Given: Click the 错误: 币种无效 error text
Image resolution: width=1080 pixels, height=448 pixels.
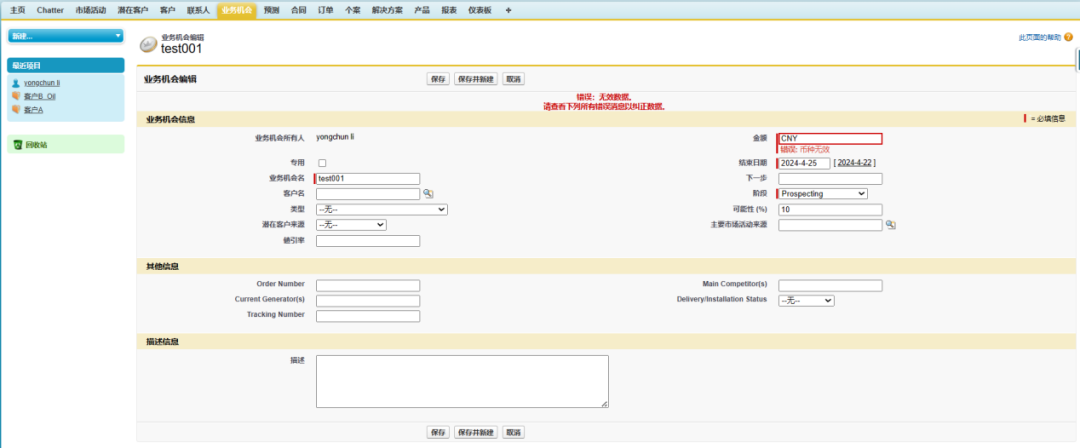Looking at the screenshot, I should pyautogui.click(x=804, y=150).
